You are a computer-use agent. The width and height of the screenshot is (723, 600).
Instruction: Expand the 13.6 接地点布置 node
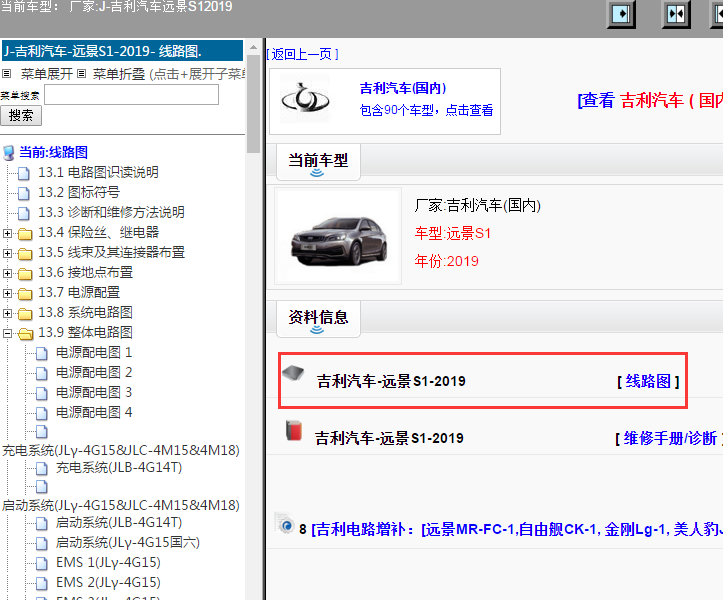click(x=7, y=273)
